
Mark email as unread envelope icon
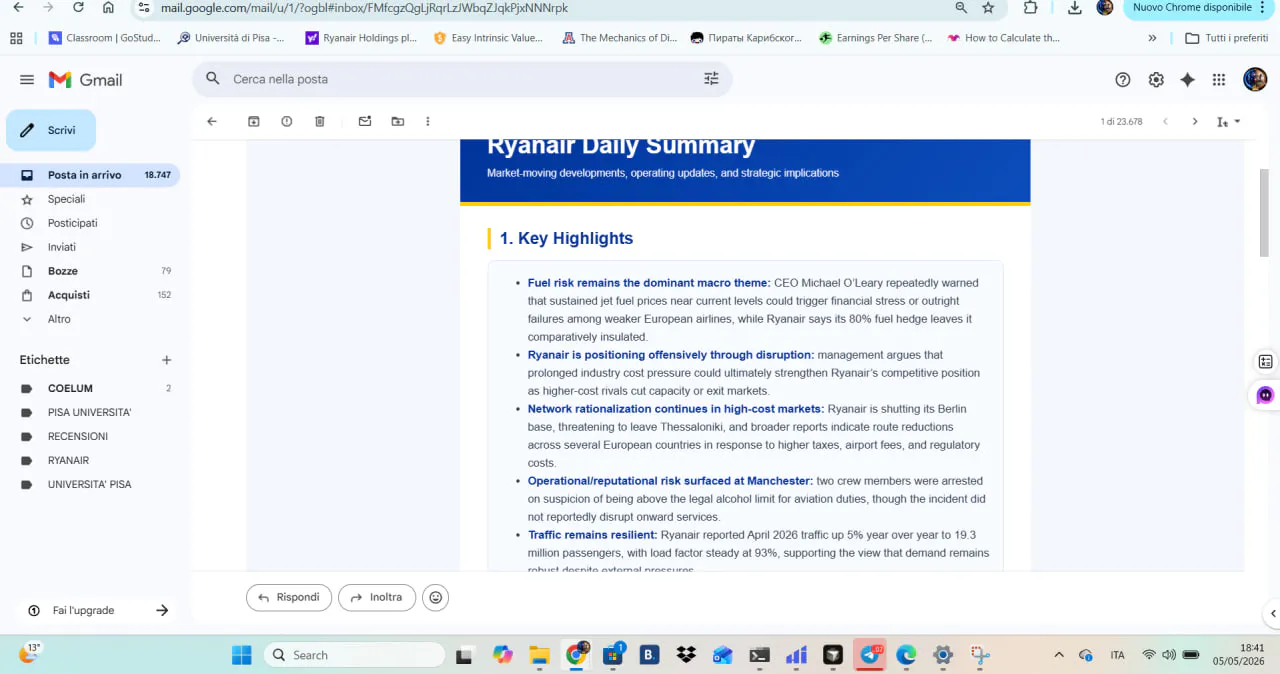(x=365, y=121)
